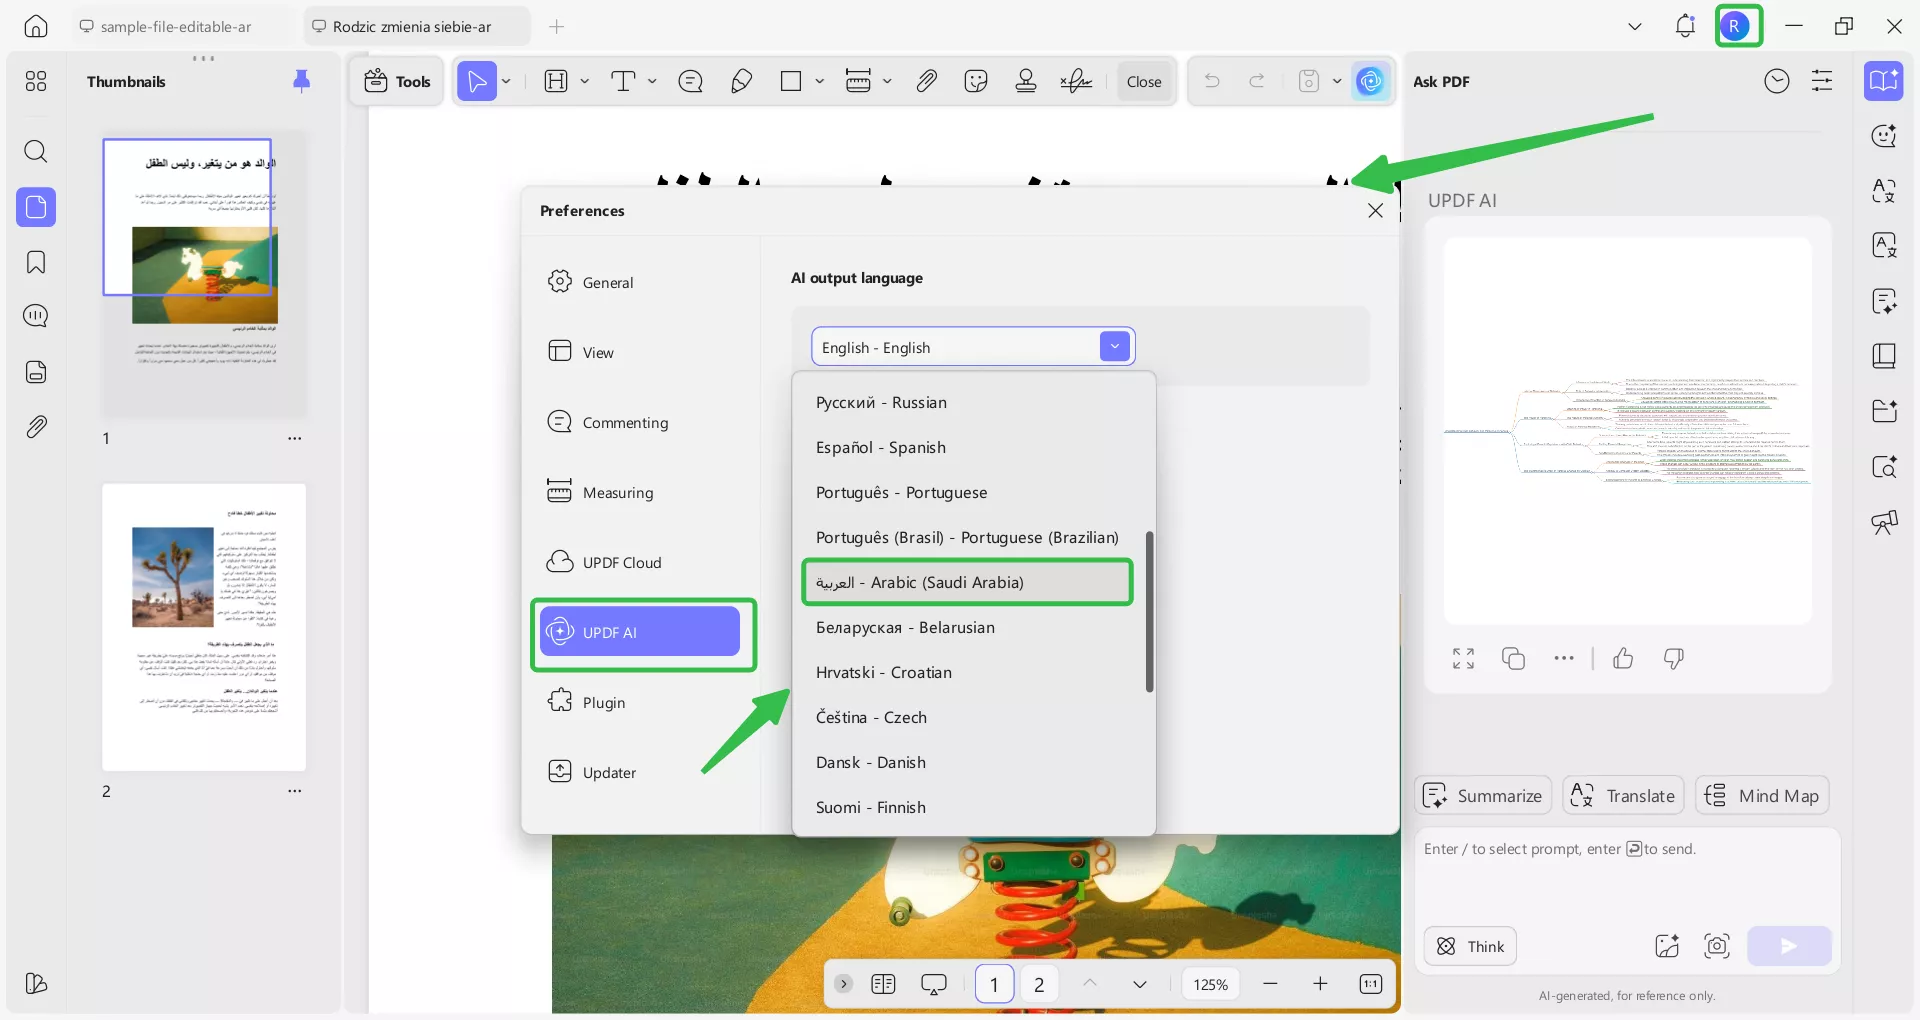Image resolution: width=1920 pixels, height=1020 pixels.
Task: Open General preferences section
Action: click(640, 282)
